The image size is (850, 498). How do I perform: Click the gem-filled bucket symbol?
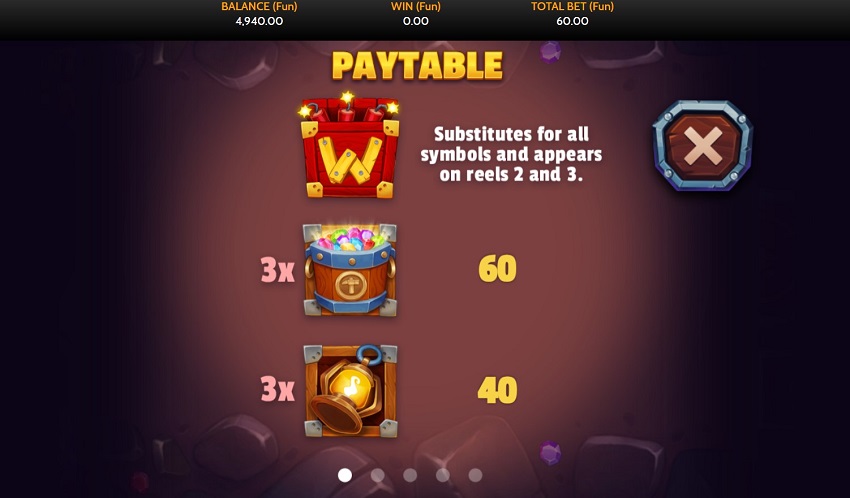tap(350, 269)
